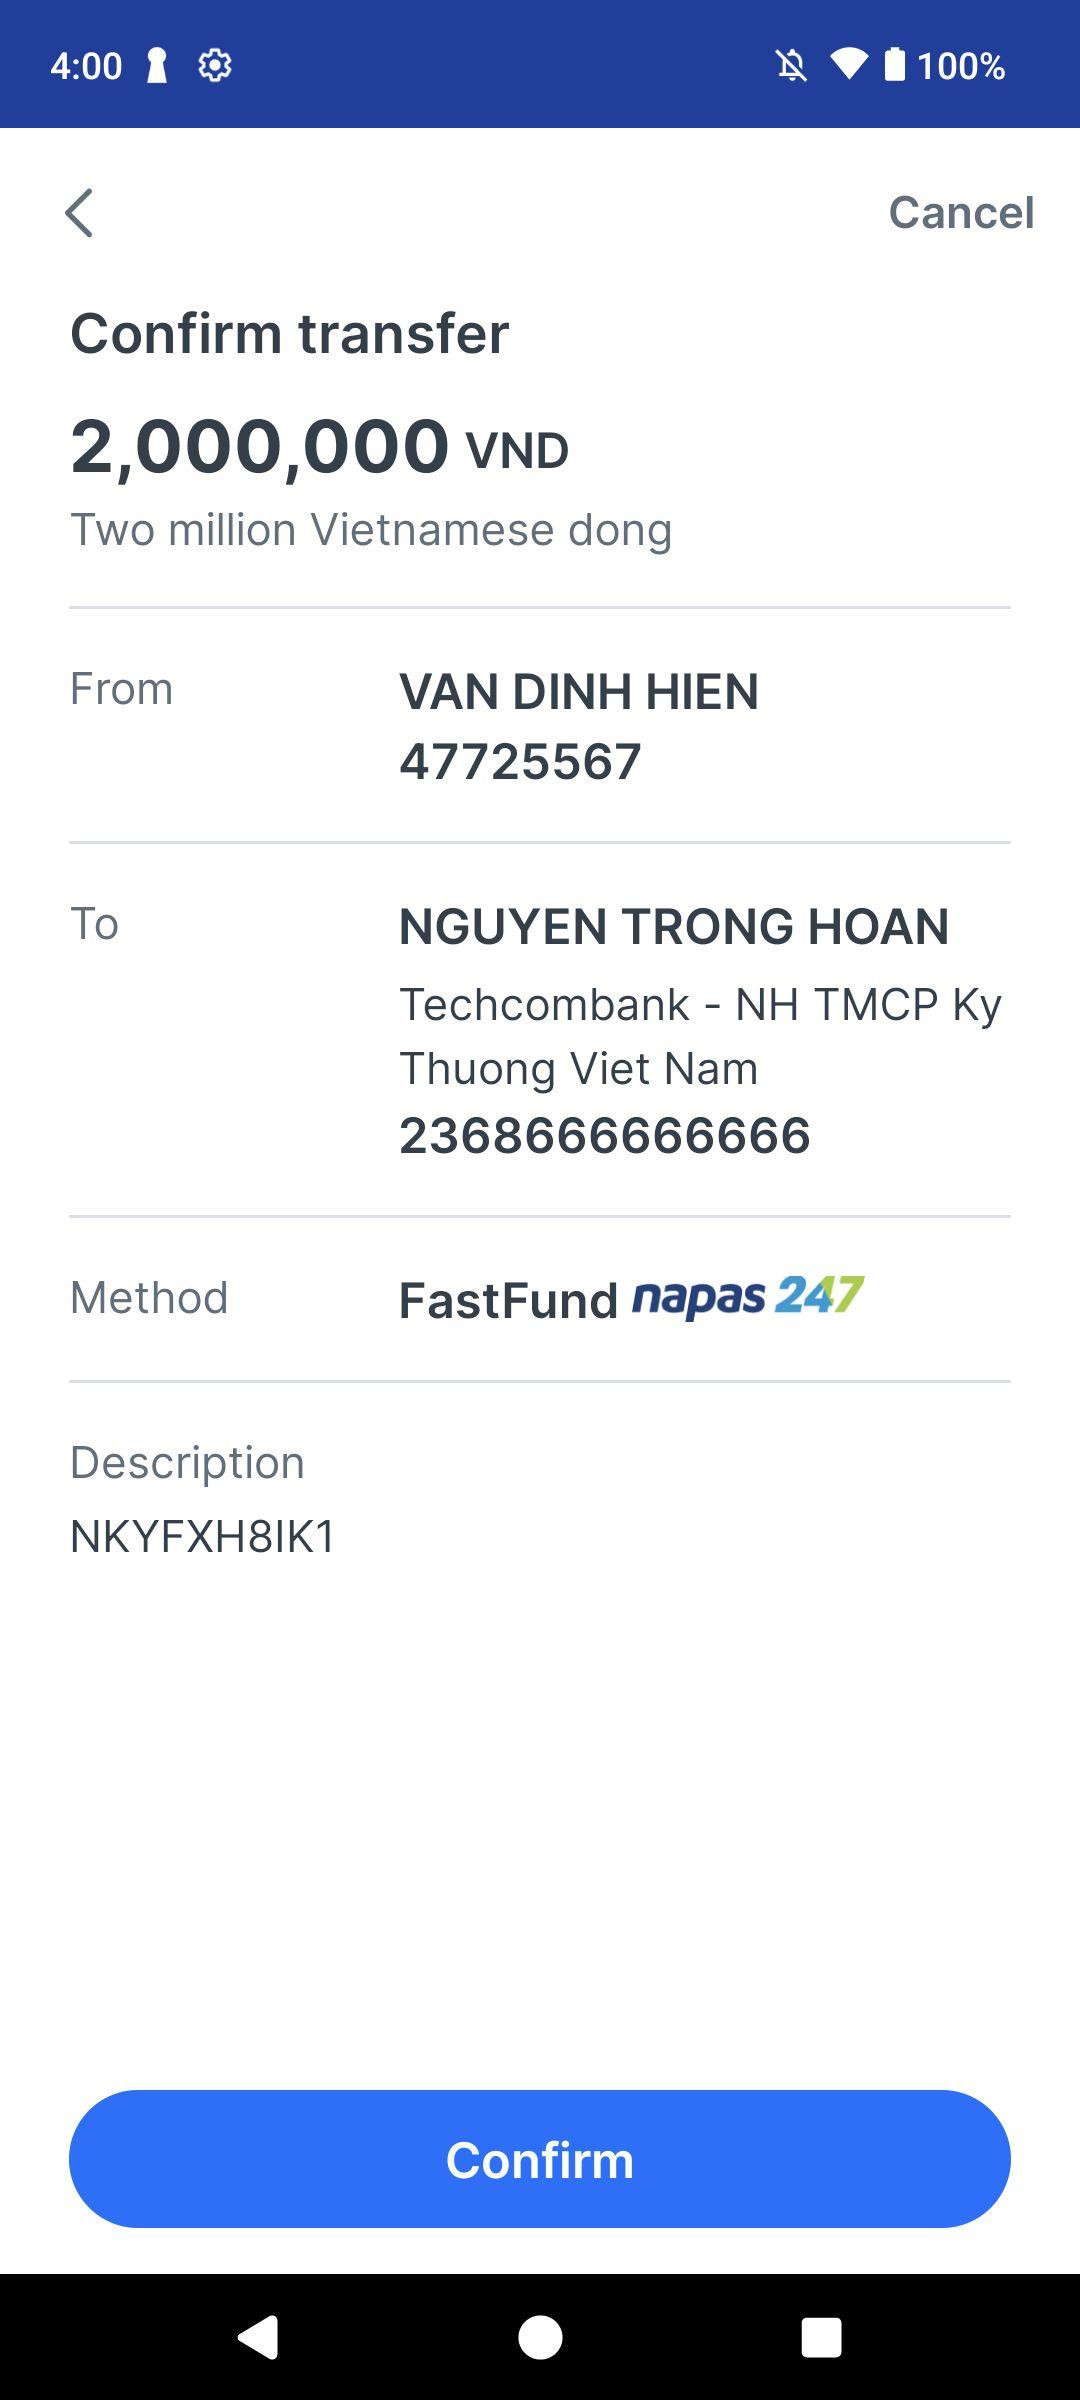Open recent apps square button

coord(821,2337)
